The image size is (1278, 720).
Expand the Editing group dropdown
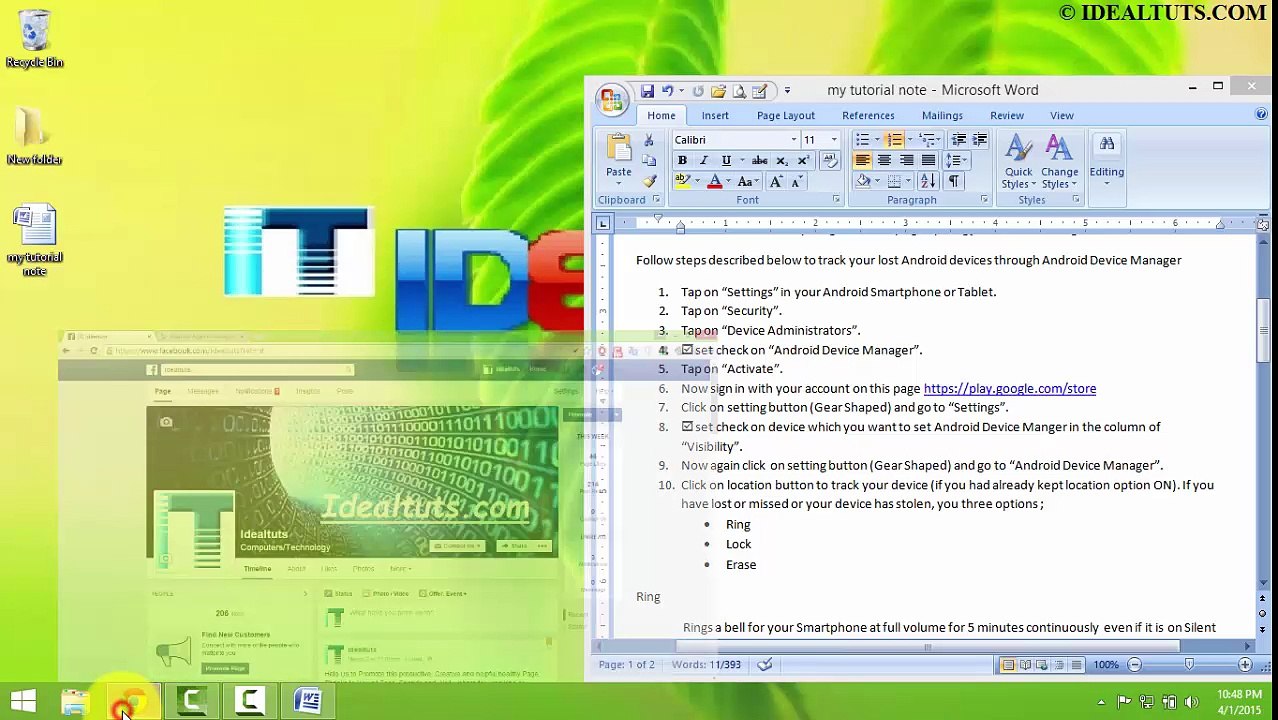pos(1106,162)
